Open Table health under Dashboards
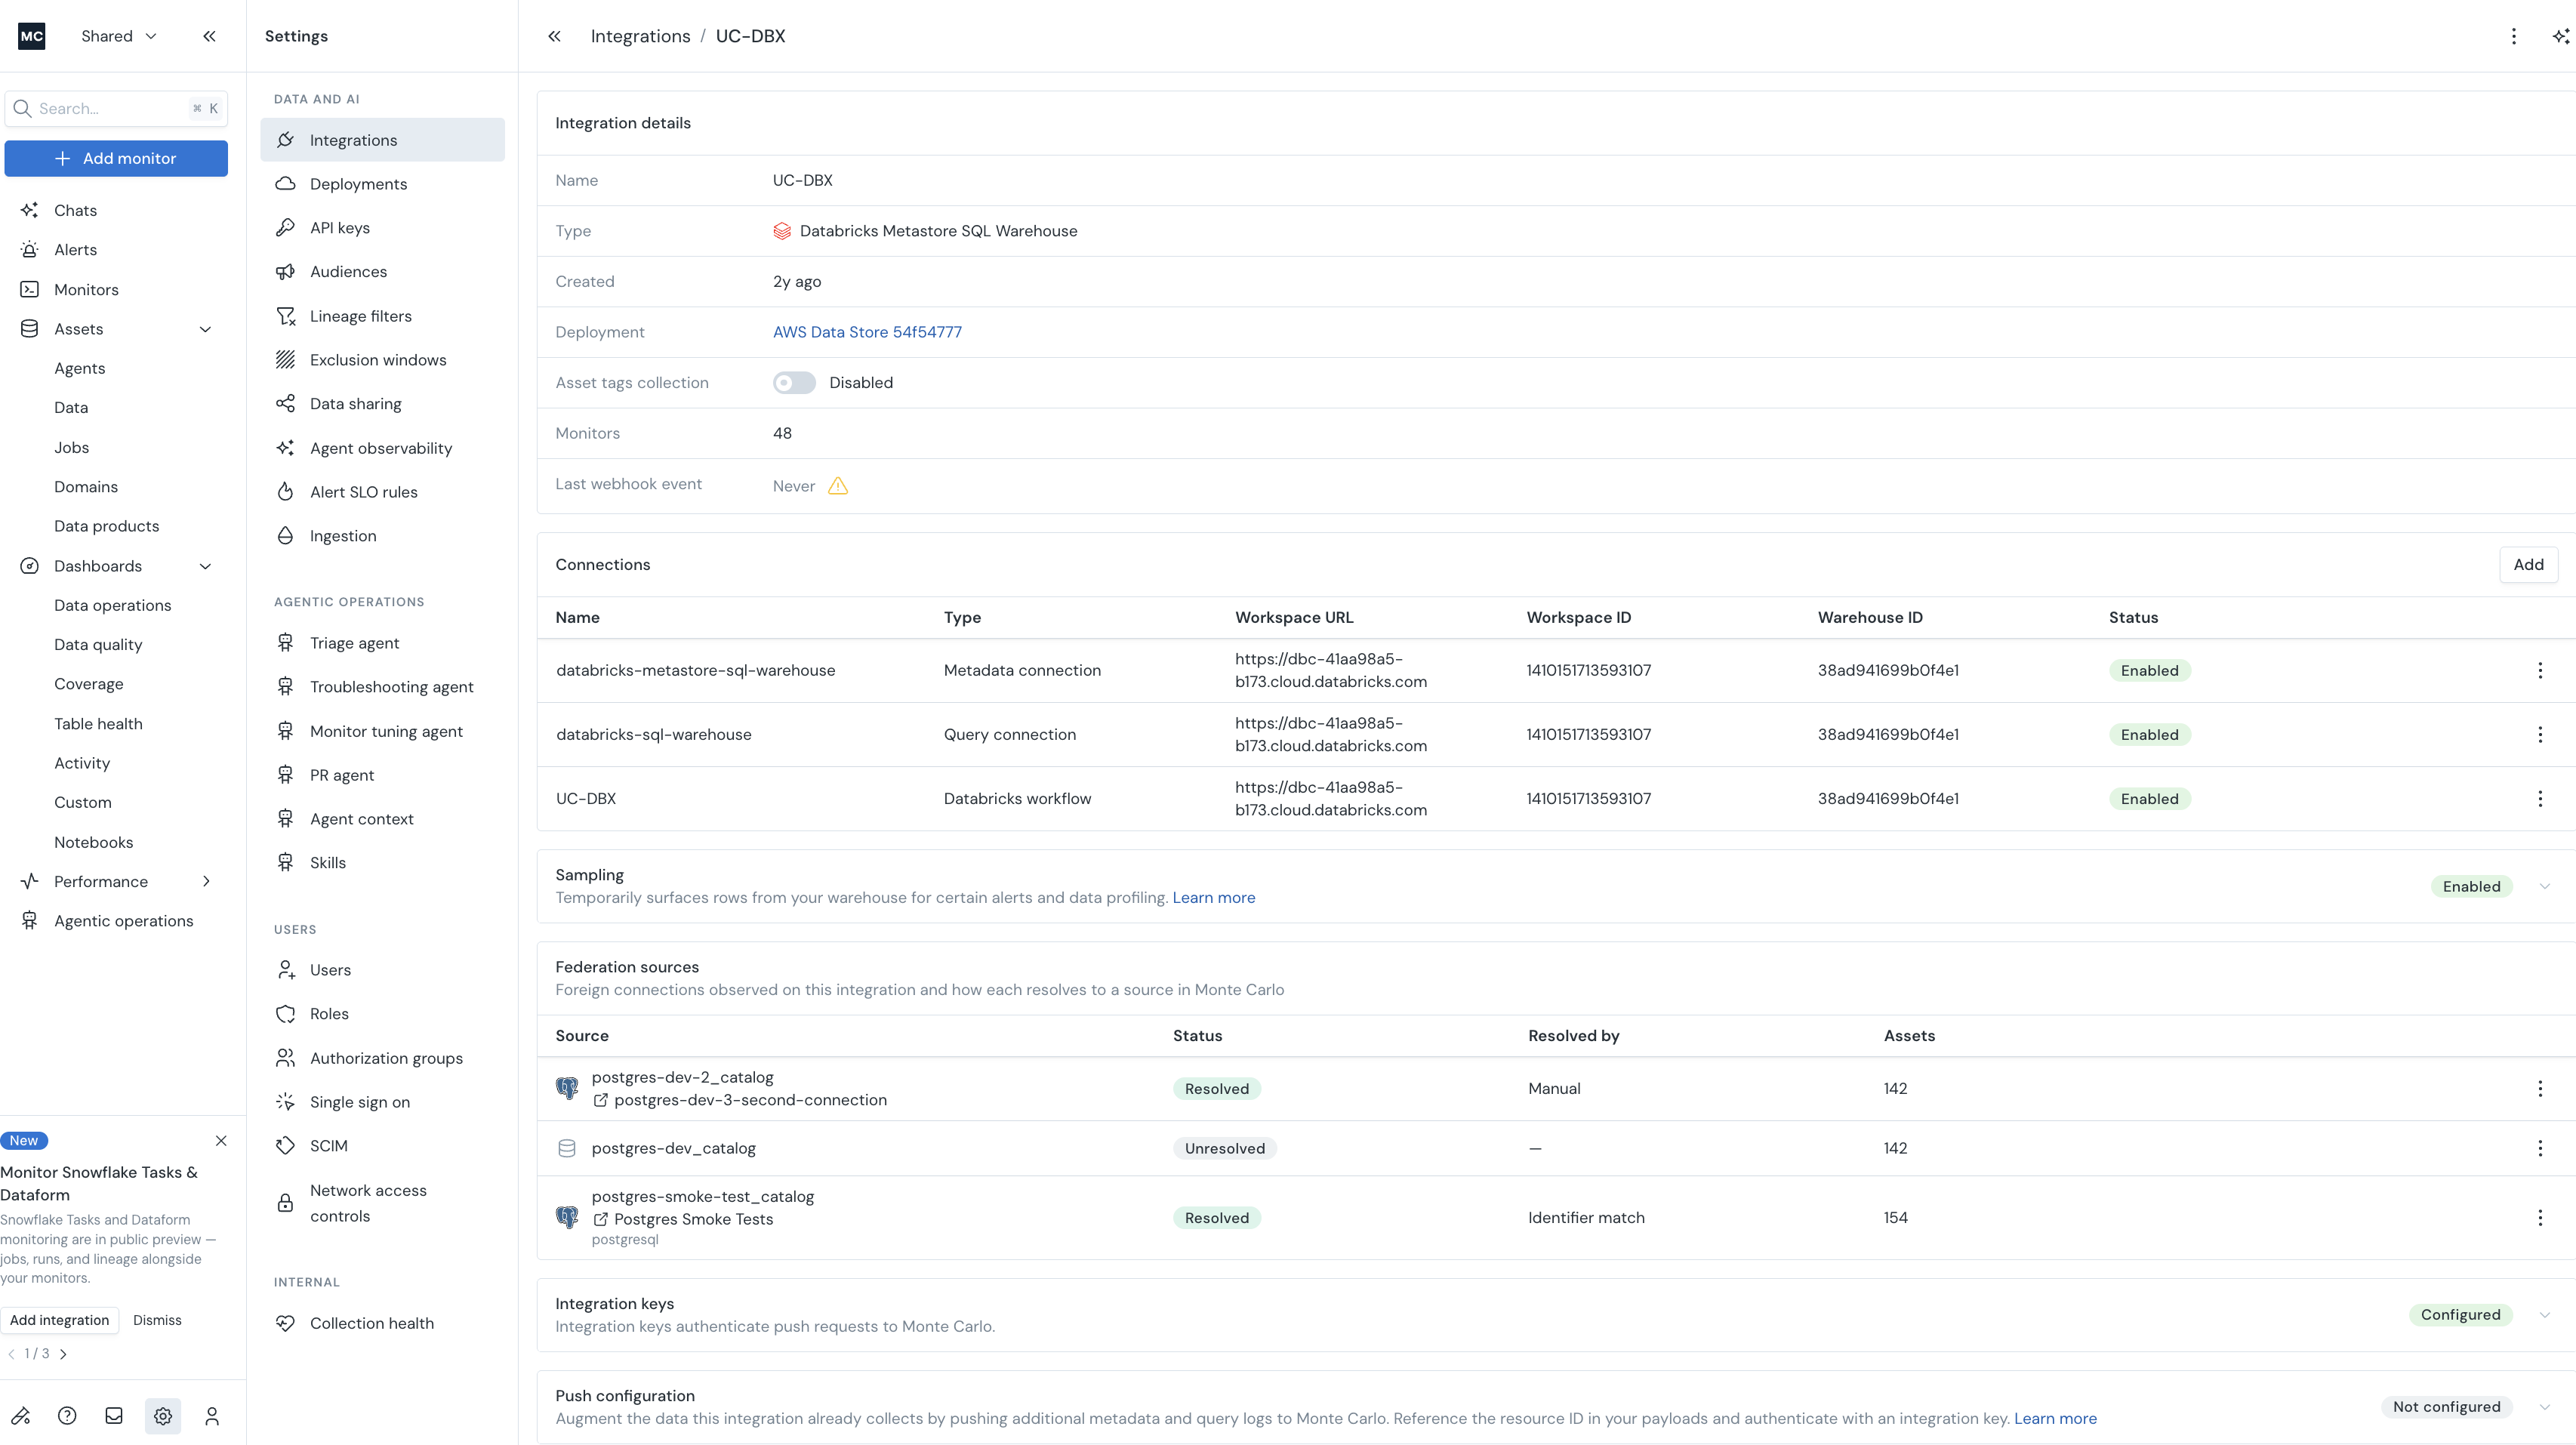Viewport: 2576px width, 1445px height. point(98,724)
